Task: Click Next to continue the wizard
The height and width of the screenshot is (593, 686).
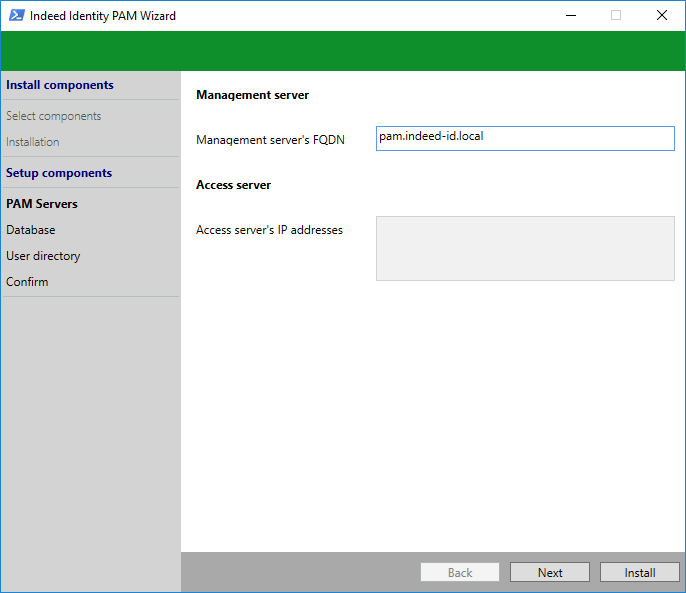Action: click(x=550, y=573)
